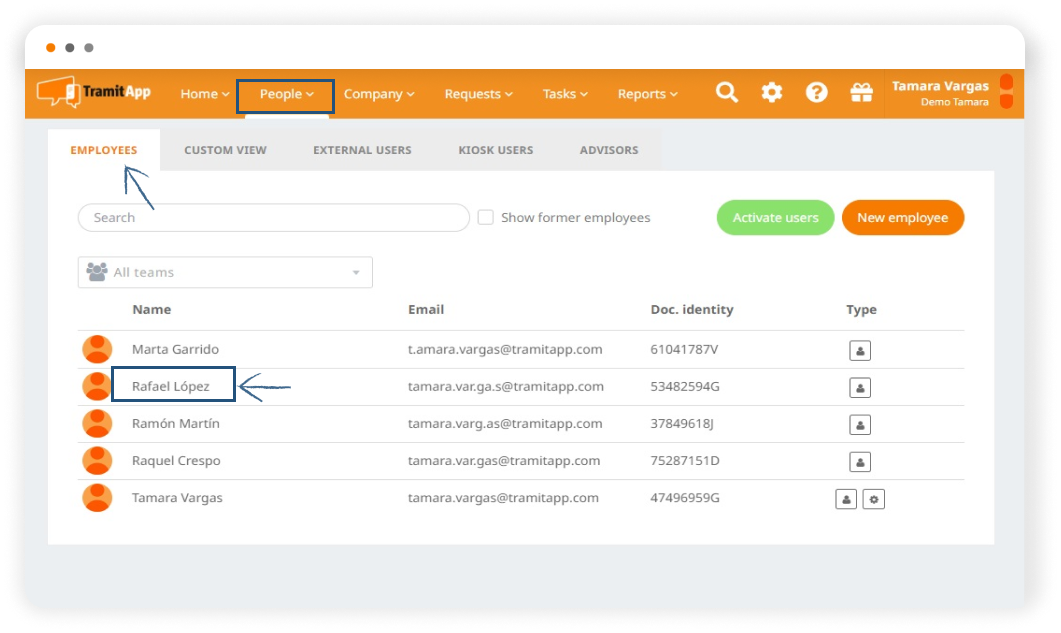Click the Activate users button
Viewport: 1061px width, 633px height.
[x=775, y=218]
